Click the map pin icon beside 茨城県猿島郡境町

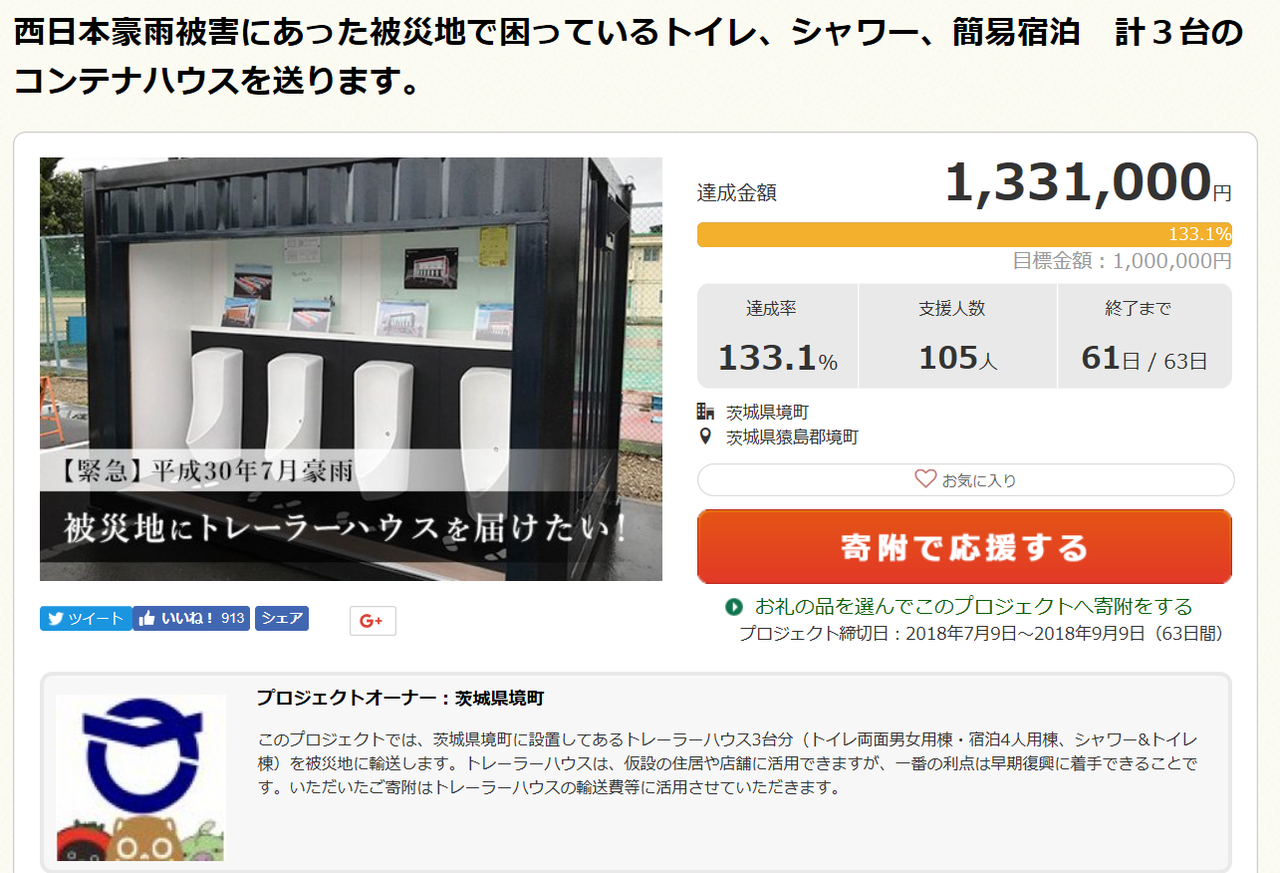point(706,437)
